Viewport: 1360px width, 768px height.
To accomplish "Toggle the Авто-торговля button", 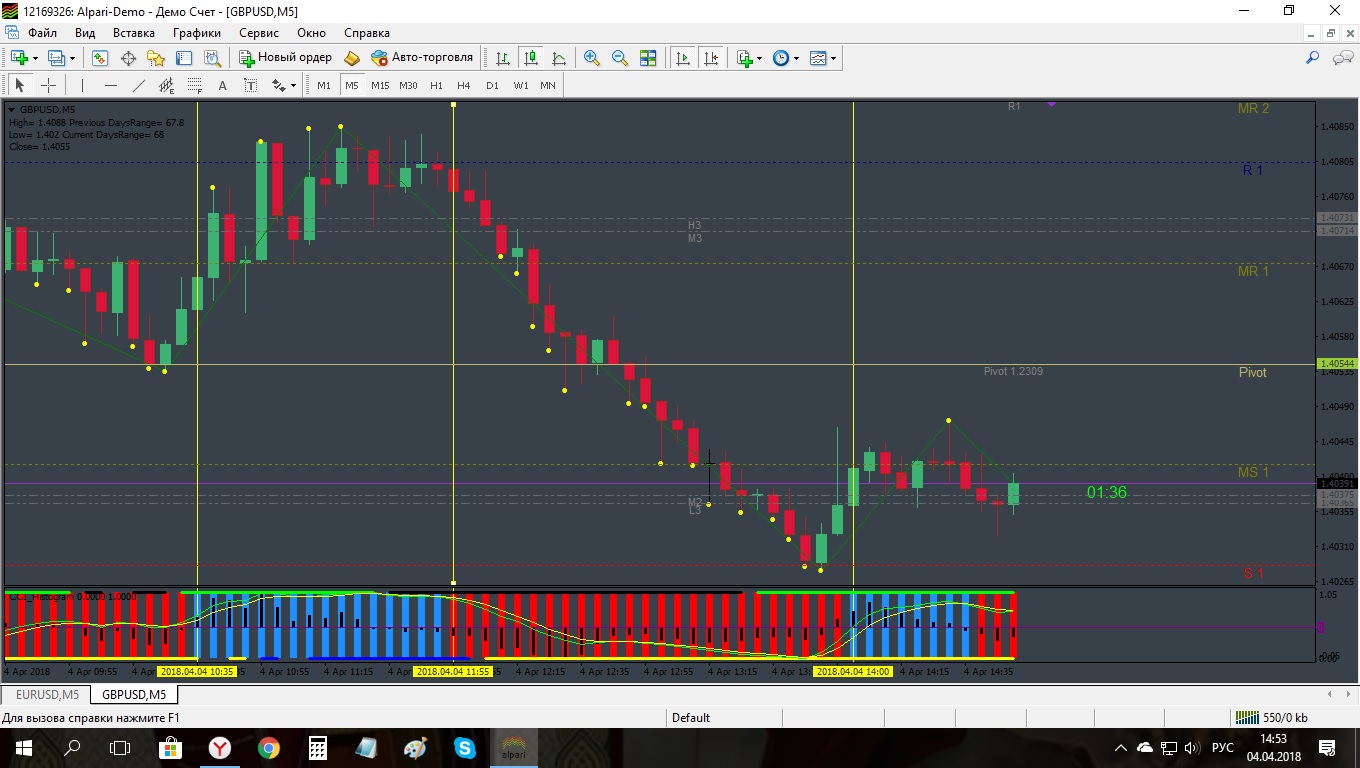I will pos(422,58).
